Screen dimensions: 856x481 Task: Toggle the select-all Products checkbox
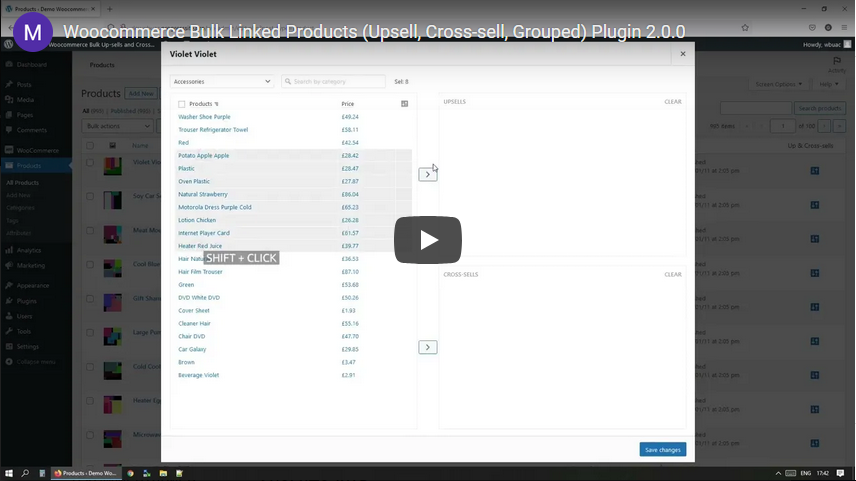coord(182,104)
